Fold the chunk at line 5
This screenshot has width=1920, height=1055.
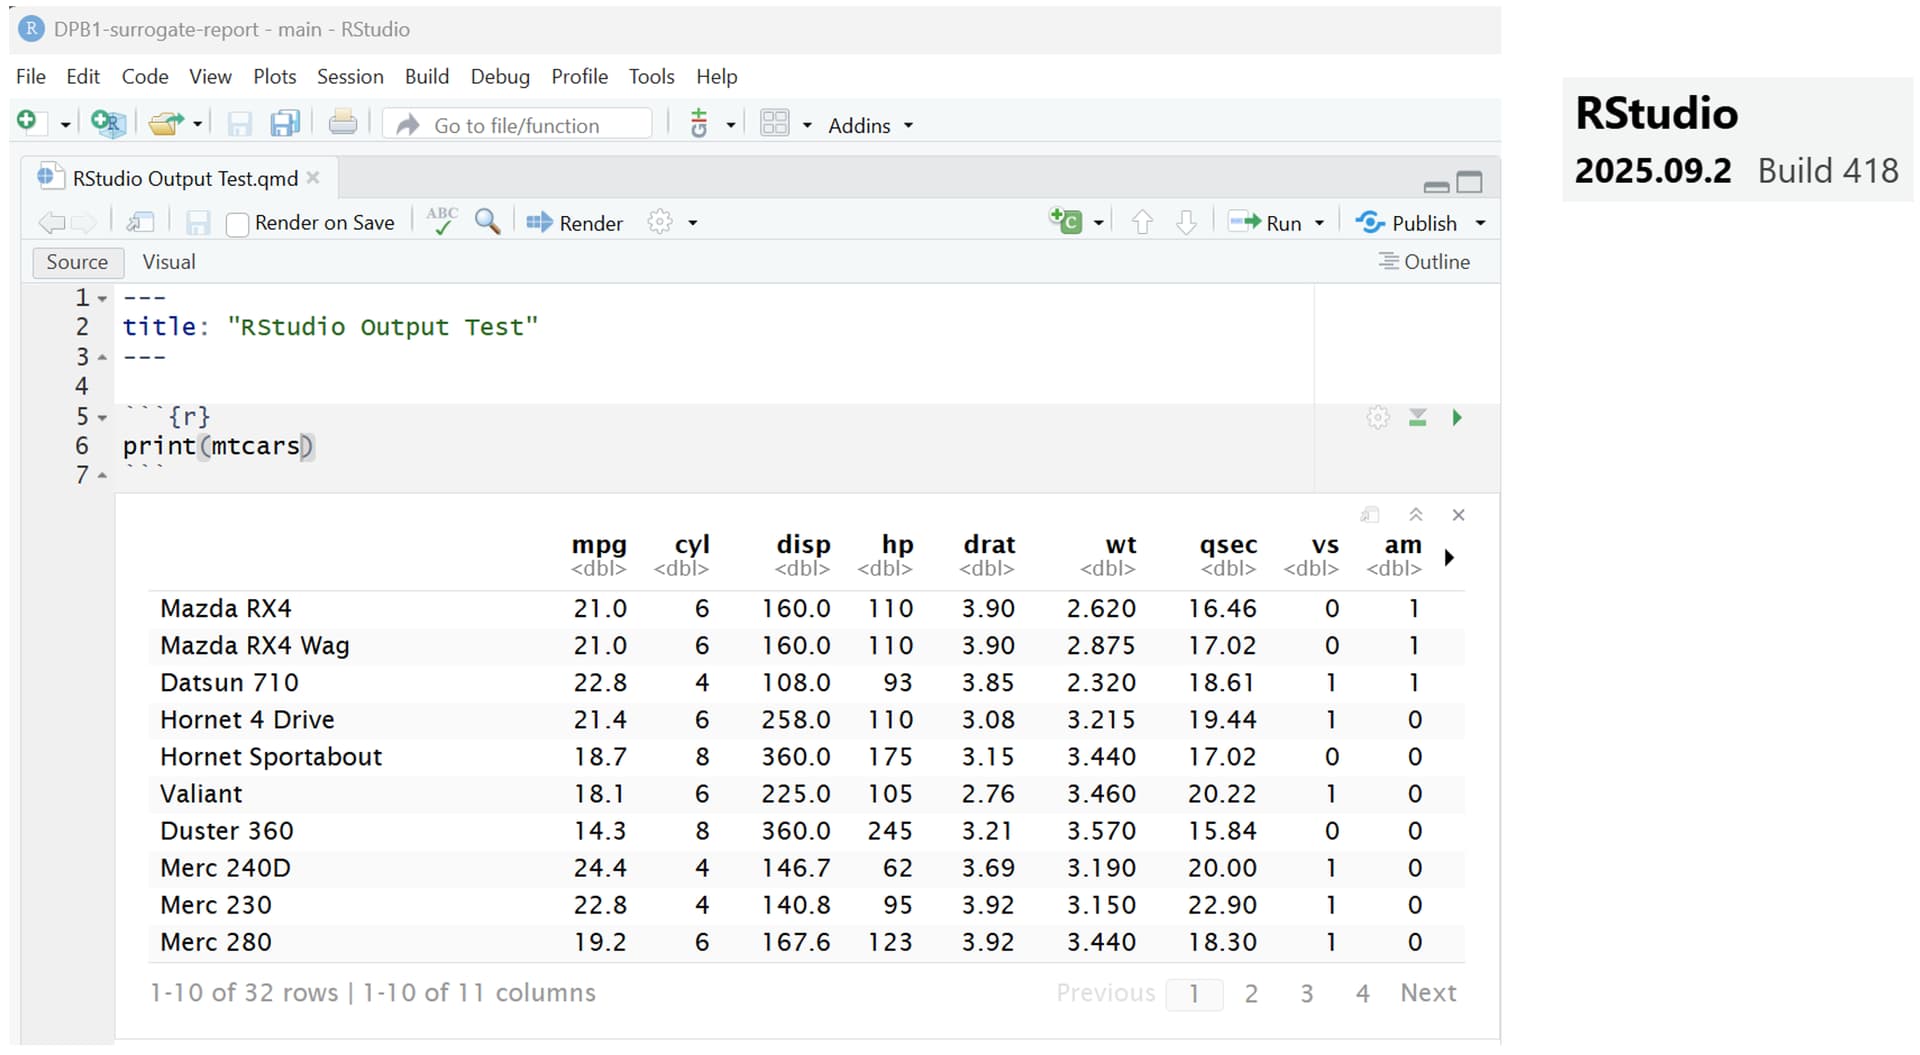102,418
